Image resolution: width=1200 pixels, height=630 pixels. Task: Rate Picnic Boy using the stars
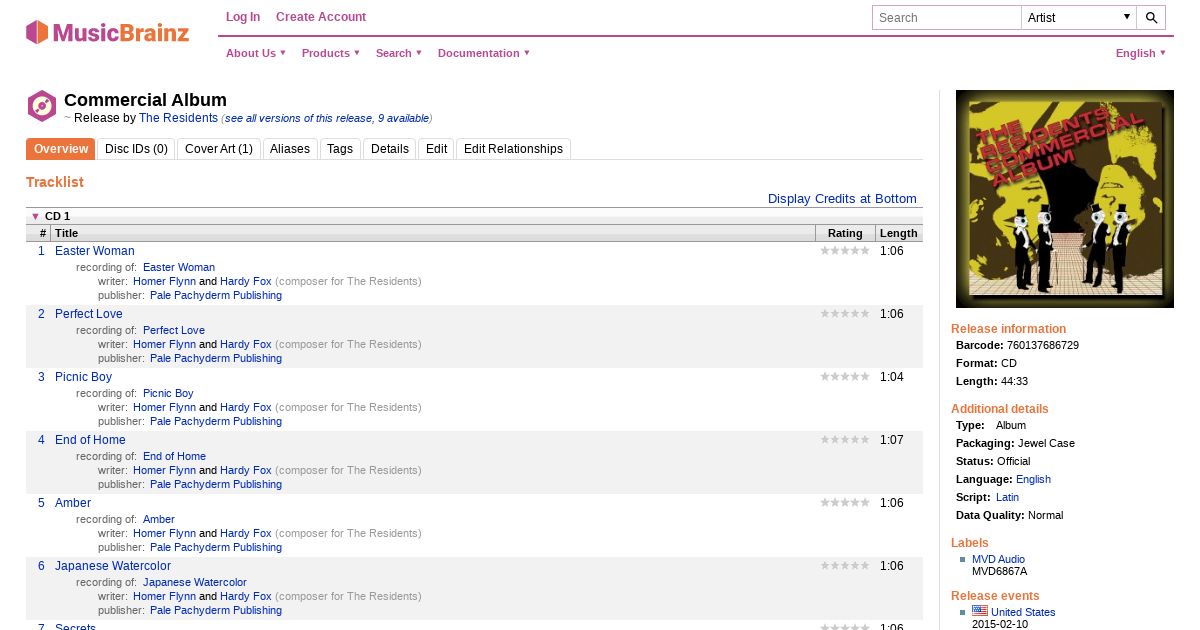tap(845, 377)
